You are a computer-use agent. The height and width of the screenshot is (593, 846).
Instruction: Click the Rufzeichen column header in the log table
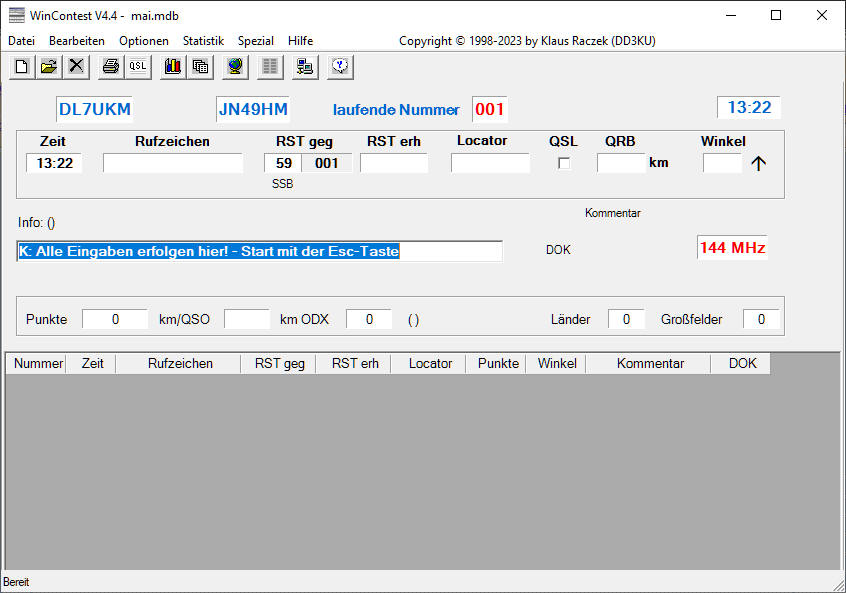click(x=178, y=364)
